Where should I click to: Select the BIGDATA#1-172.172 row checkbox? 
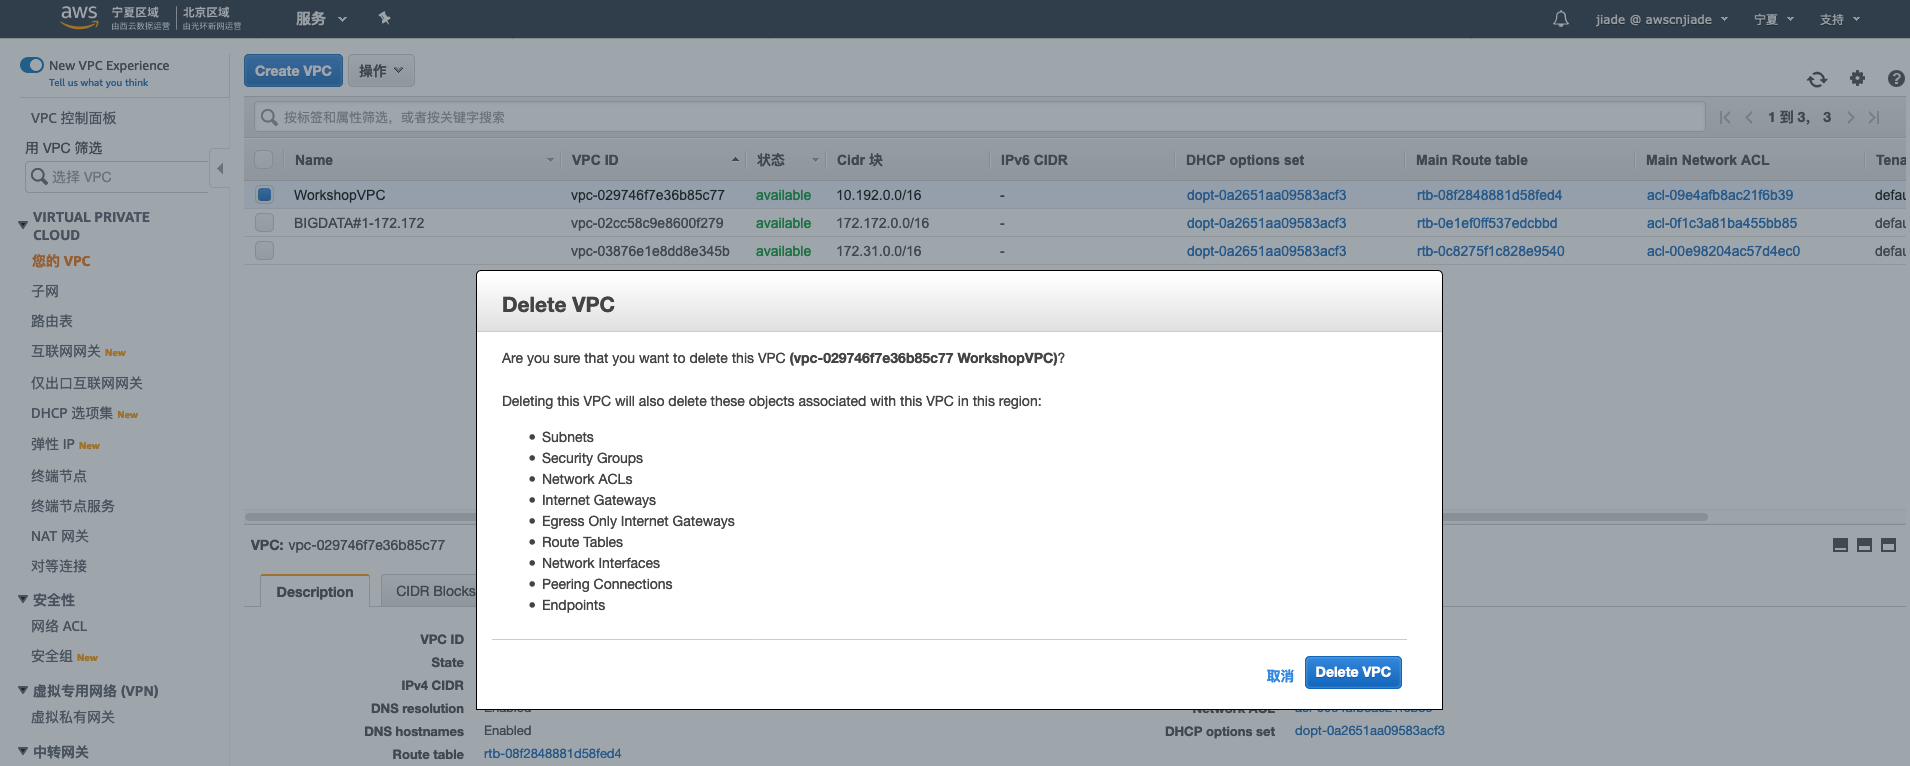tap(264, 223)
